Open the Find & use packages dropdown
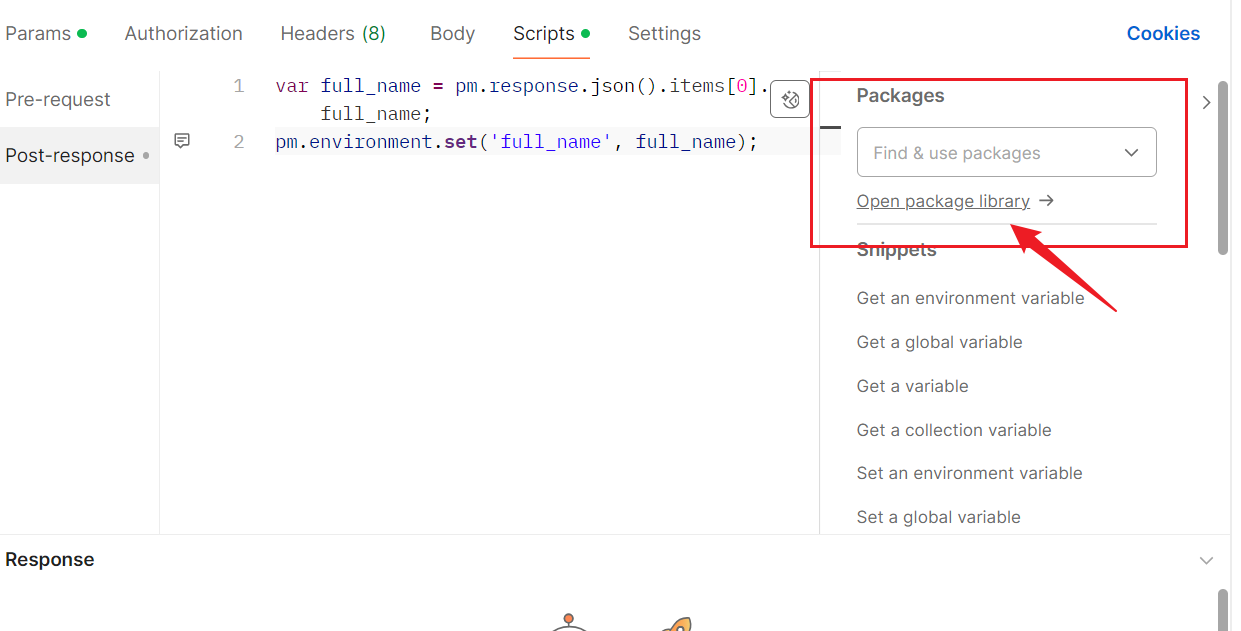This screenshot has height=631, width=1241. (x=1006, y=152)
